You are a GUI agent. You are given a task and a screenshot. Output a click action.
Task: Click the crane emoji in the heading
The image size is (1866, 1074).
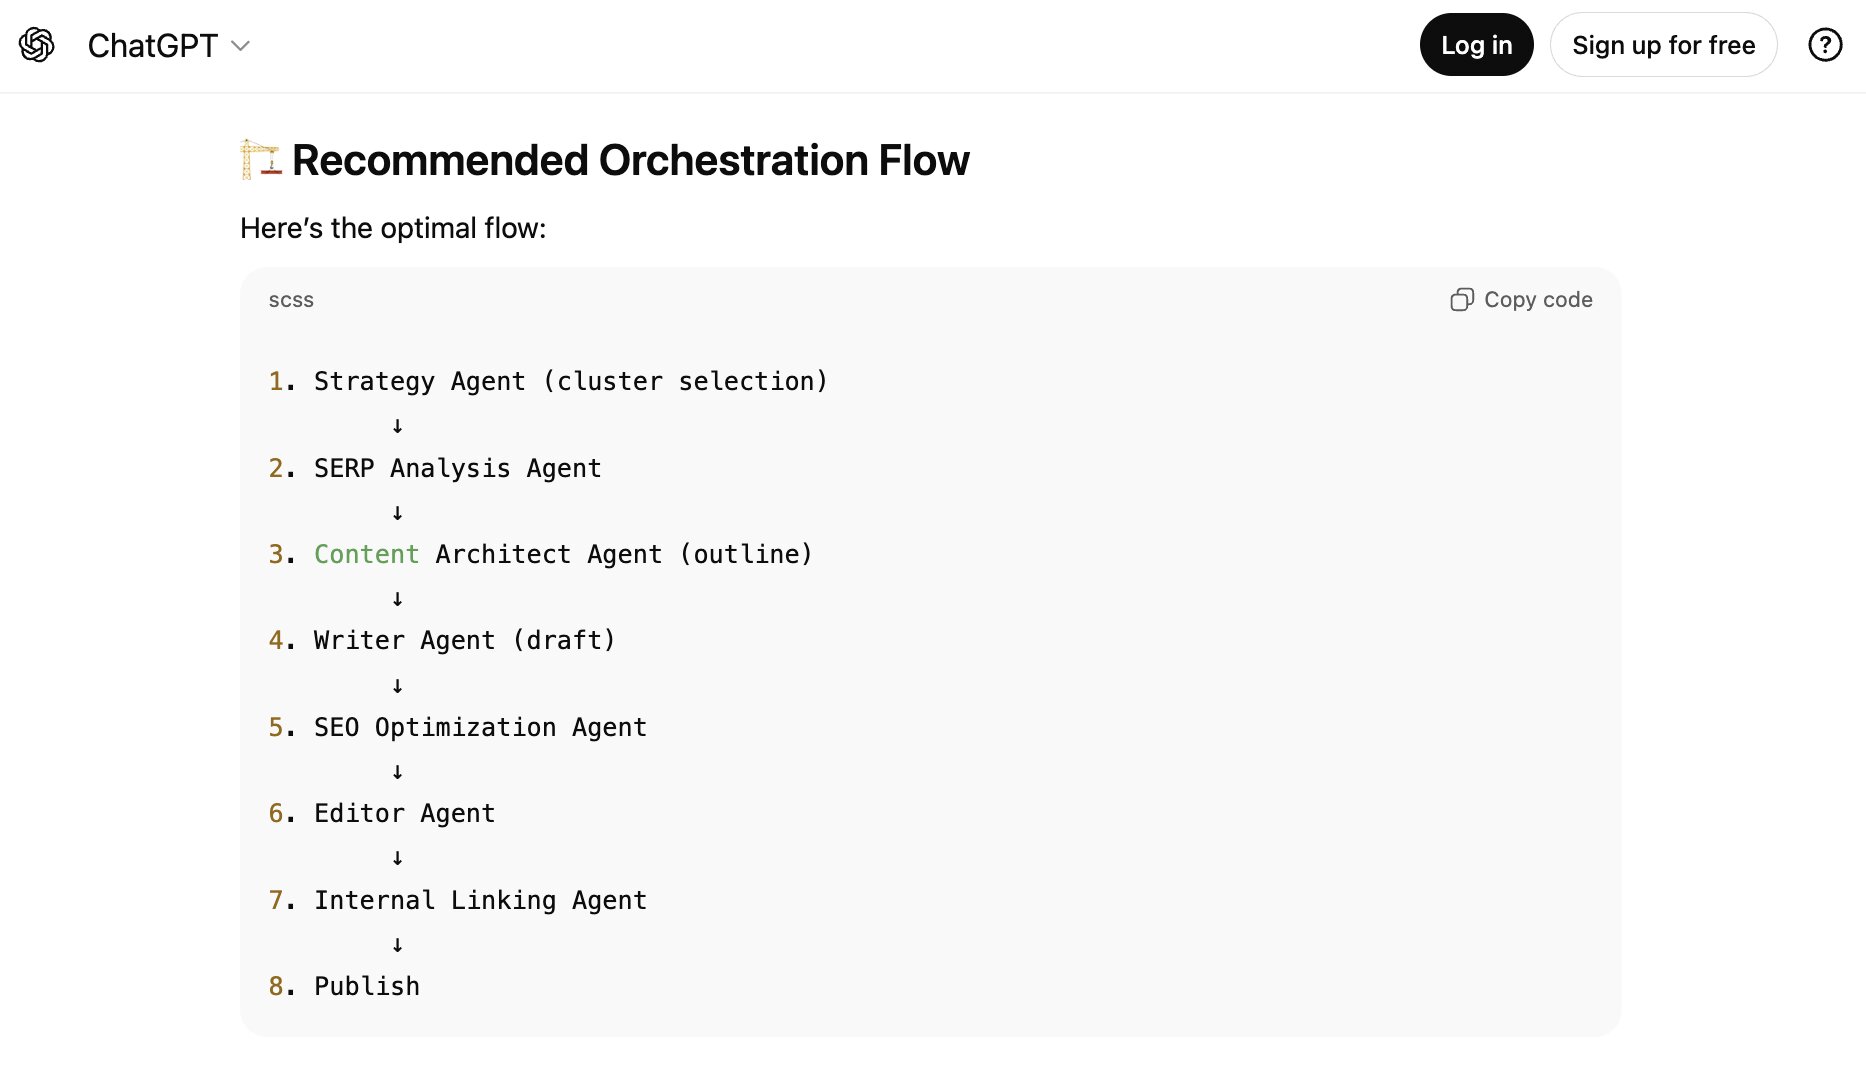pos(259,160)
